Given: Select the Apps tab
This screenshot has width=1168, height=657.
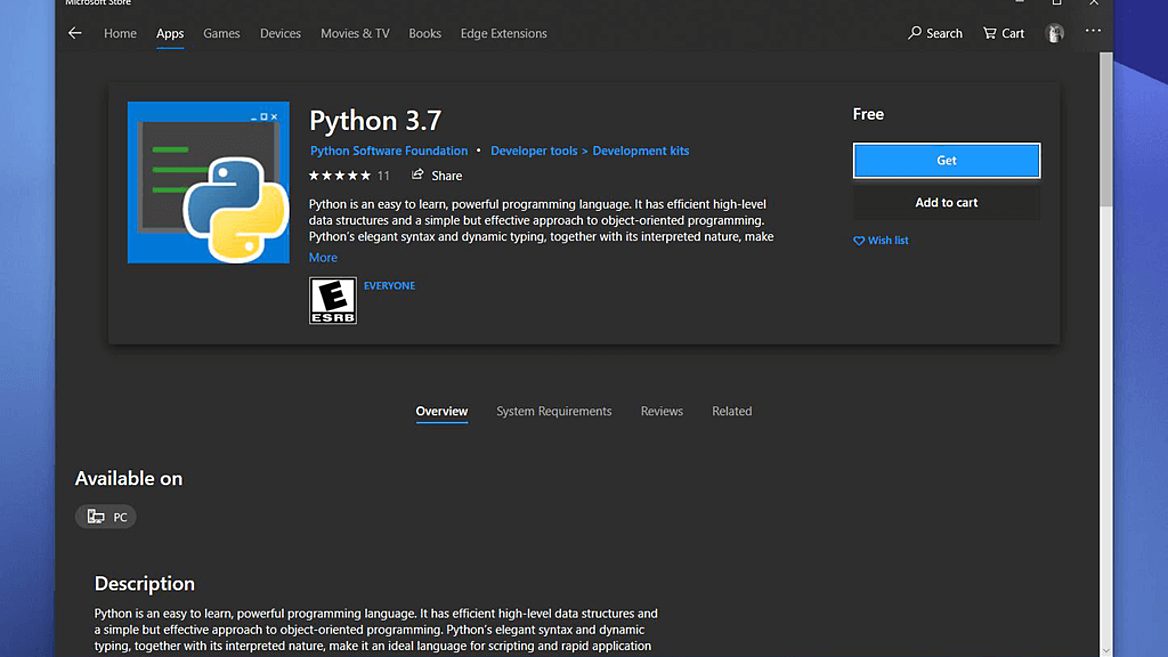Looking at the screenshot, I should point(170,34).
